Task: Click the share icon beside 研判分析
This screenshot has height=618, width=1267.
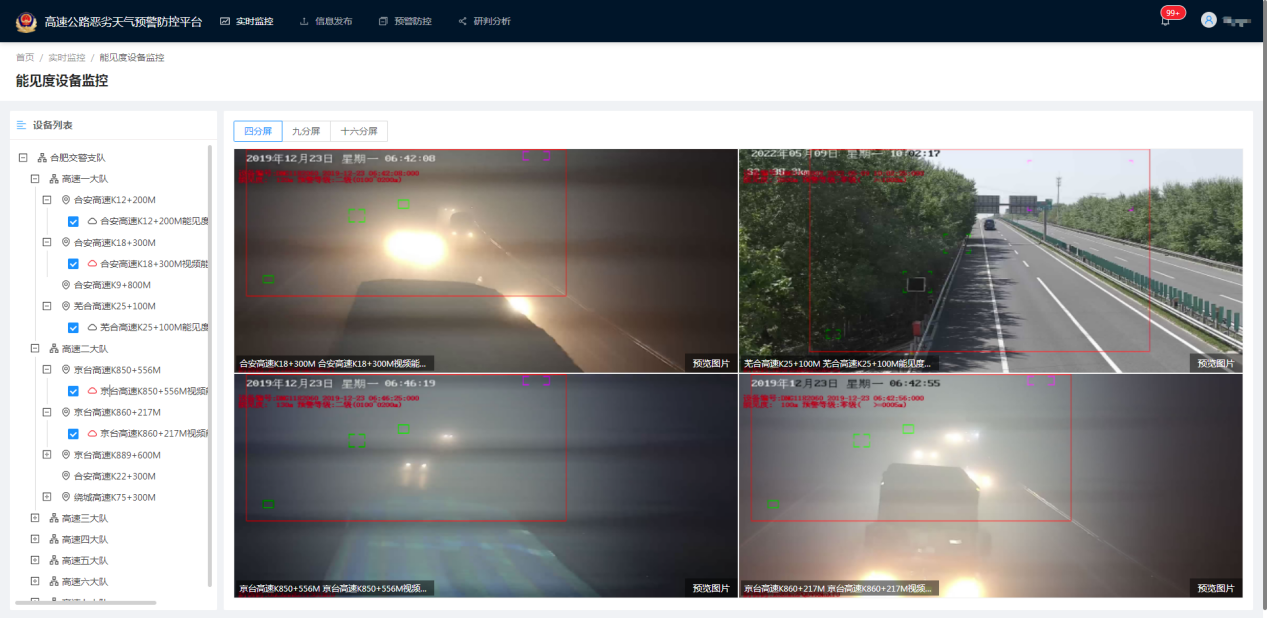Action: click(x=462, y=21)
